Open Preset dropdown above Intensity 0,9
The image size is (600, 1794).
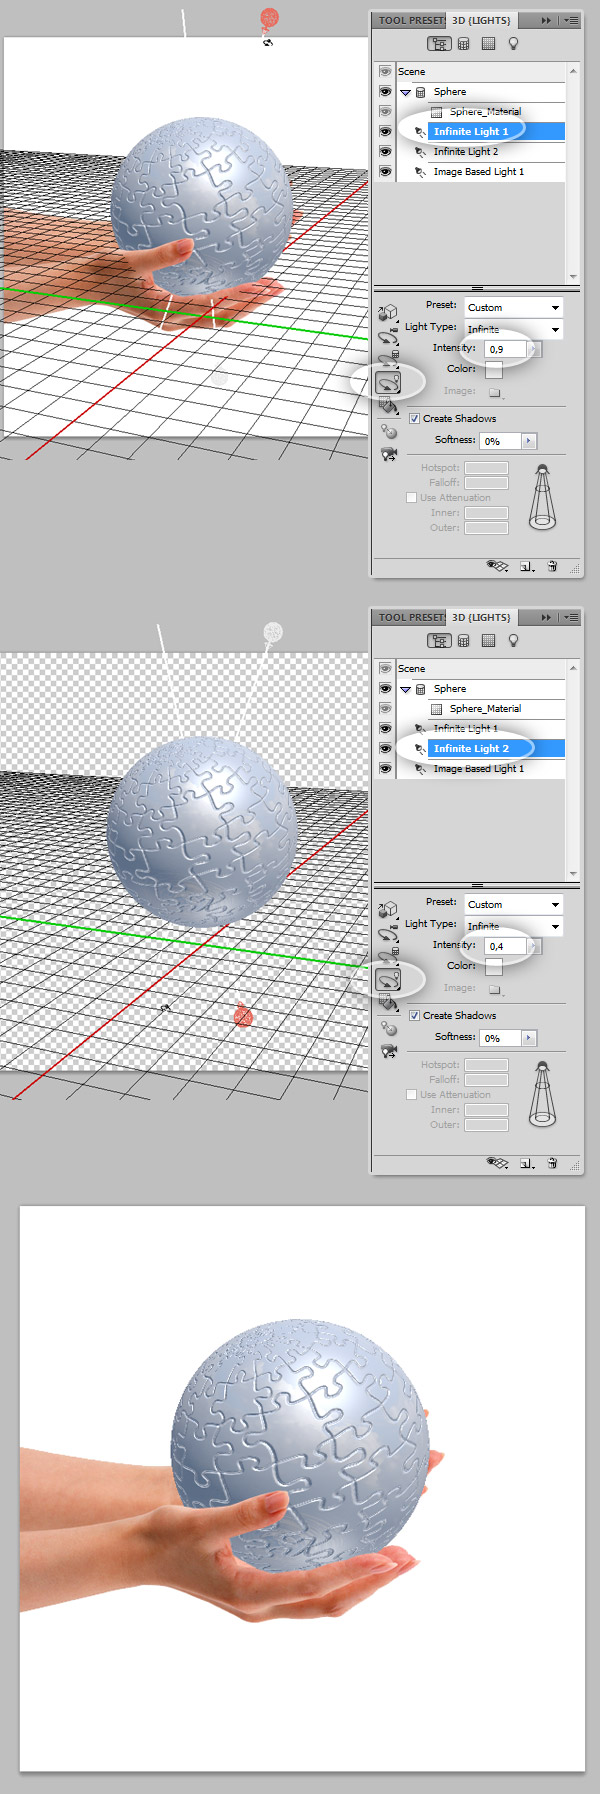click(x=513, y=308)
